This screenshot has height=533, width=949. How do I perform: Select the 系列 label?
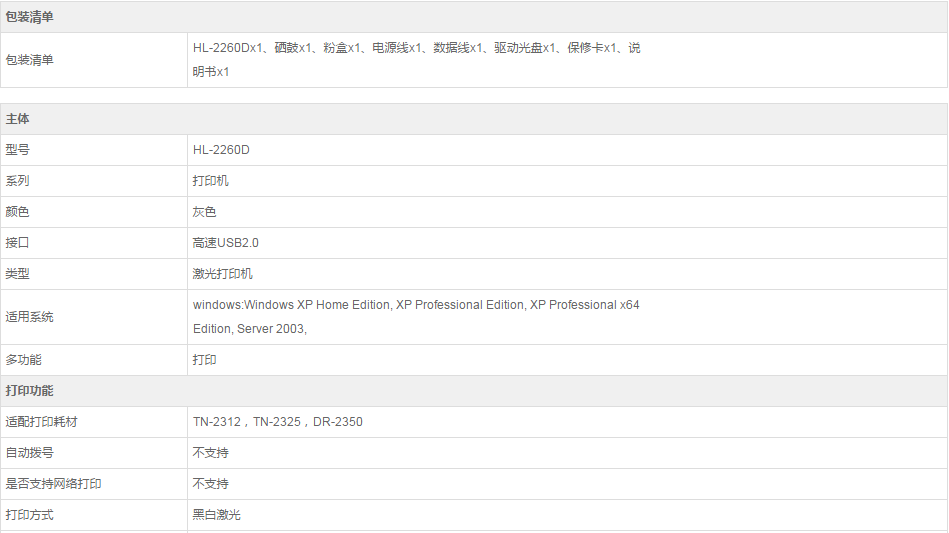[18, 181]
